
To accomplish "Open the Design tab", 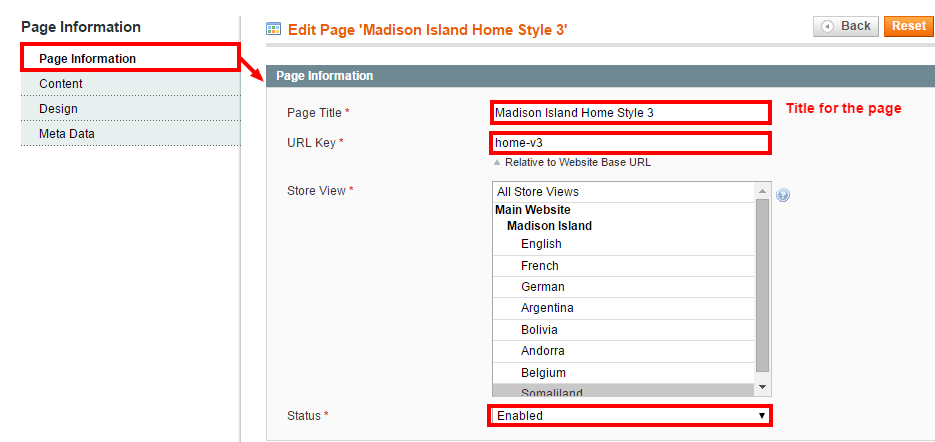I will point(131,109).
